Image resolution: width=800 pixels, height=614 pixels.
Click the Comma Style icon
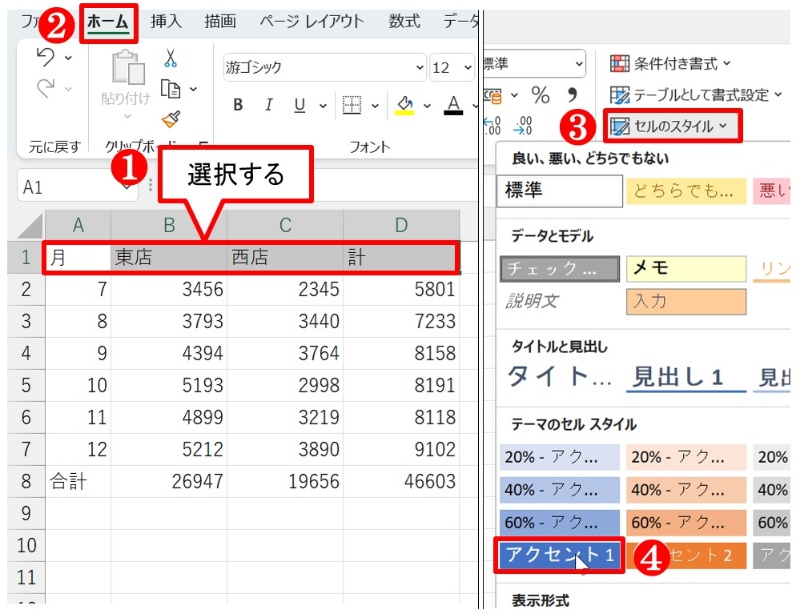[572, 95]
